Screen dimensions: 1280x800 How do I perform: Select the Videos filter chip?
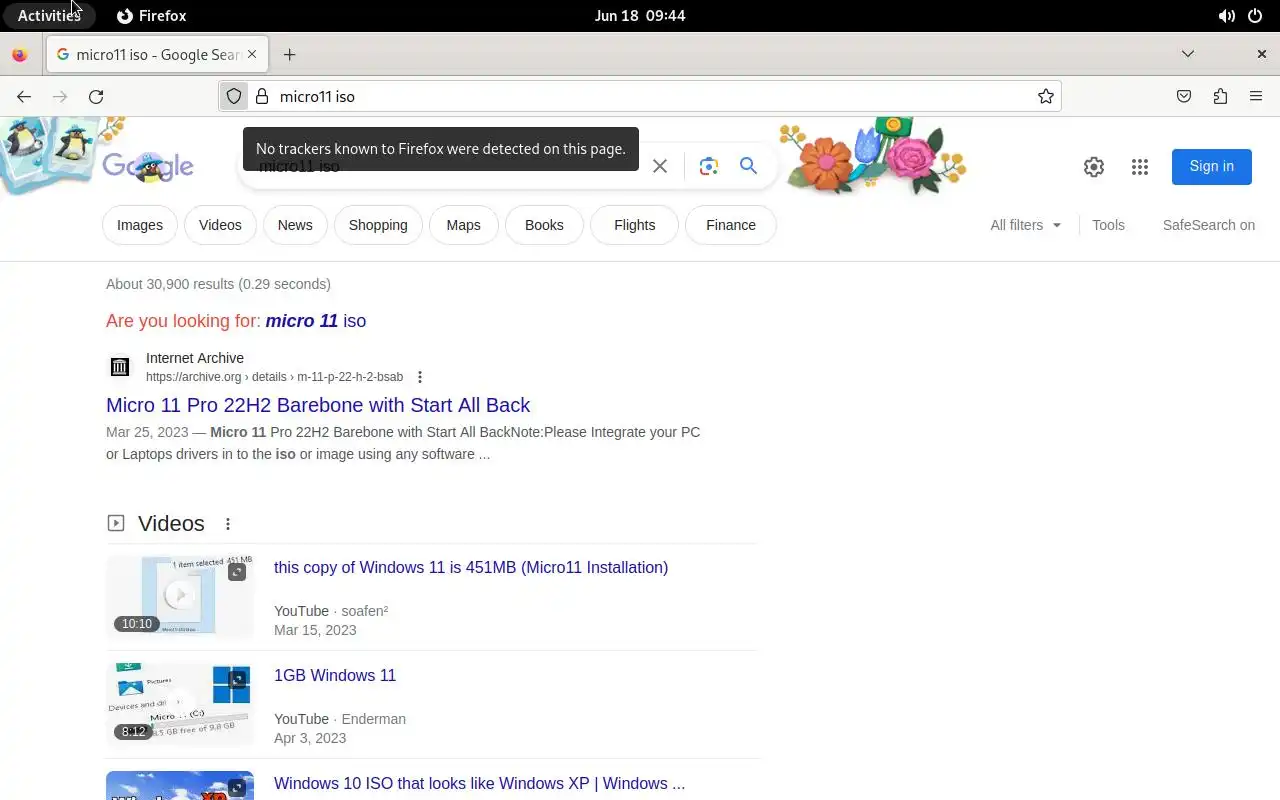pos(220,225)
